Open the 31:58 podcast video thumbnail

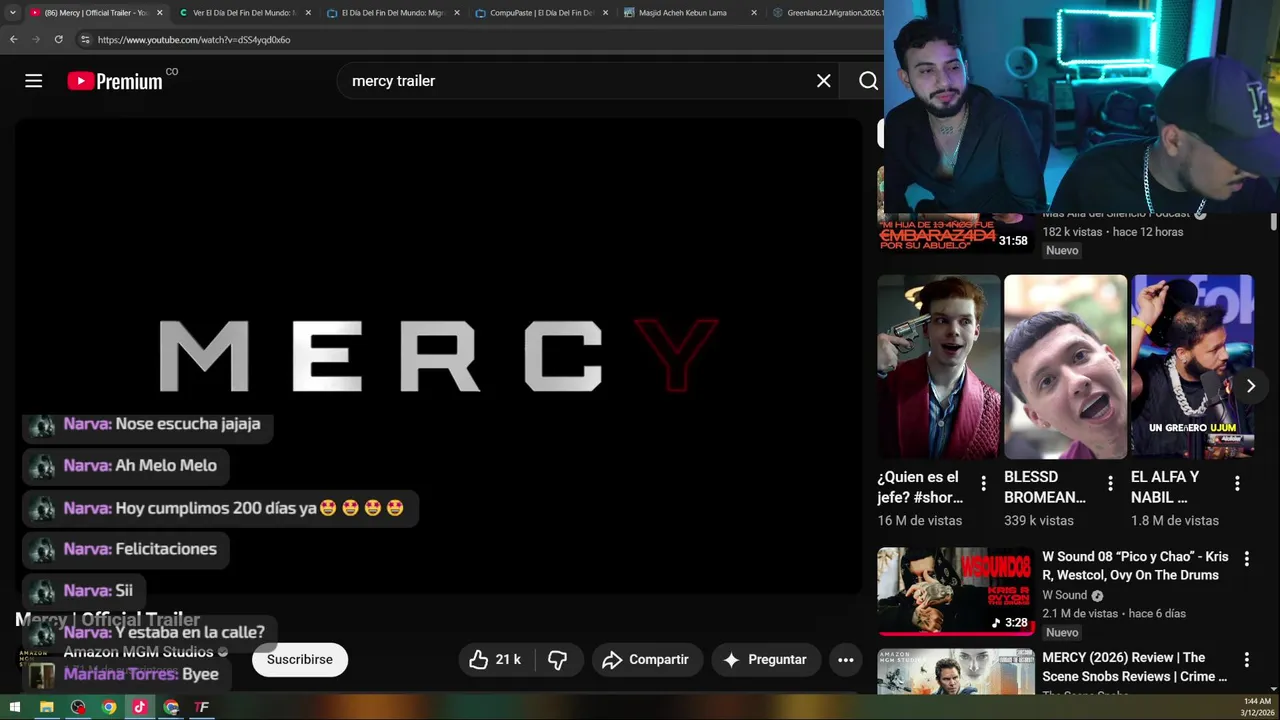(x=956, y=235)
